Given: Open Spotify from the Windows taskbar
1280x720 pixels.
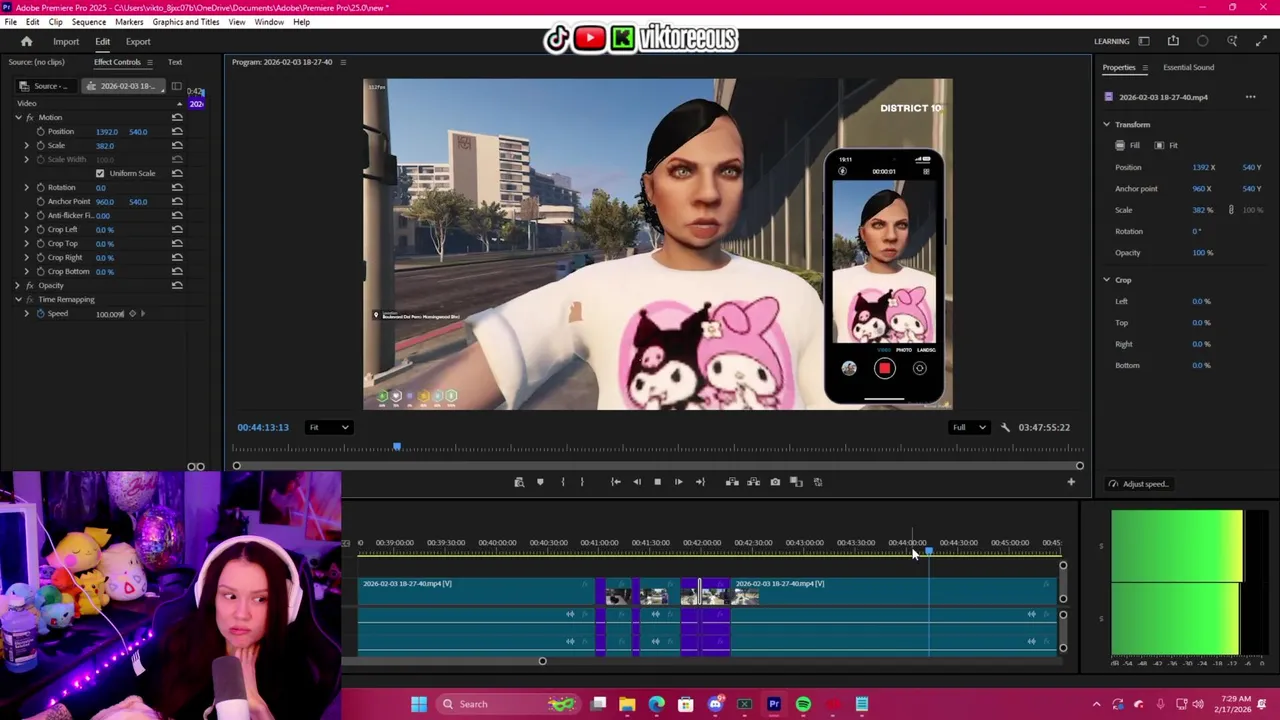Looking at the screenshot, I should [803, 704].
